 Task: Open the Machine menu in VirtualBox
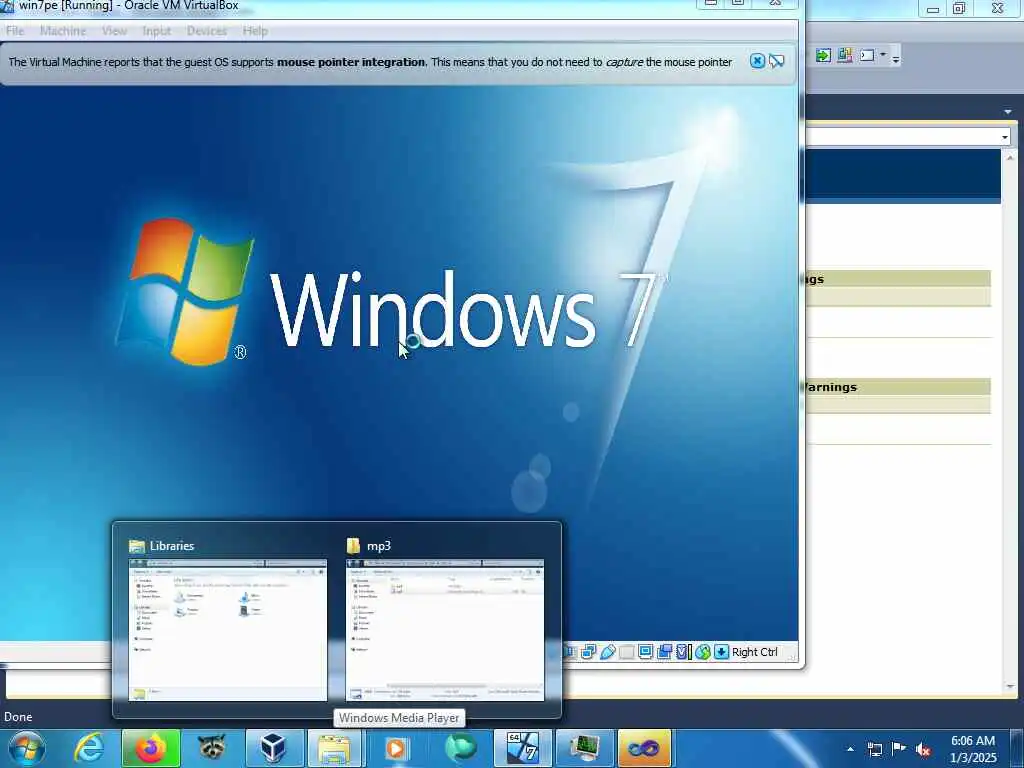pyautogui.click(x=63, y=31)
